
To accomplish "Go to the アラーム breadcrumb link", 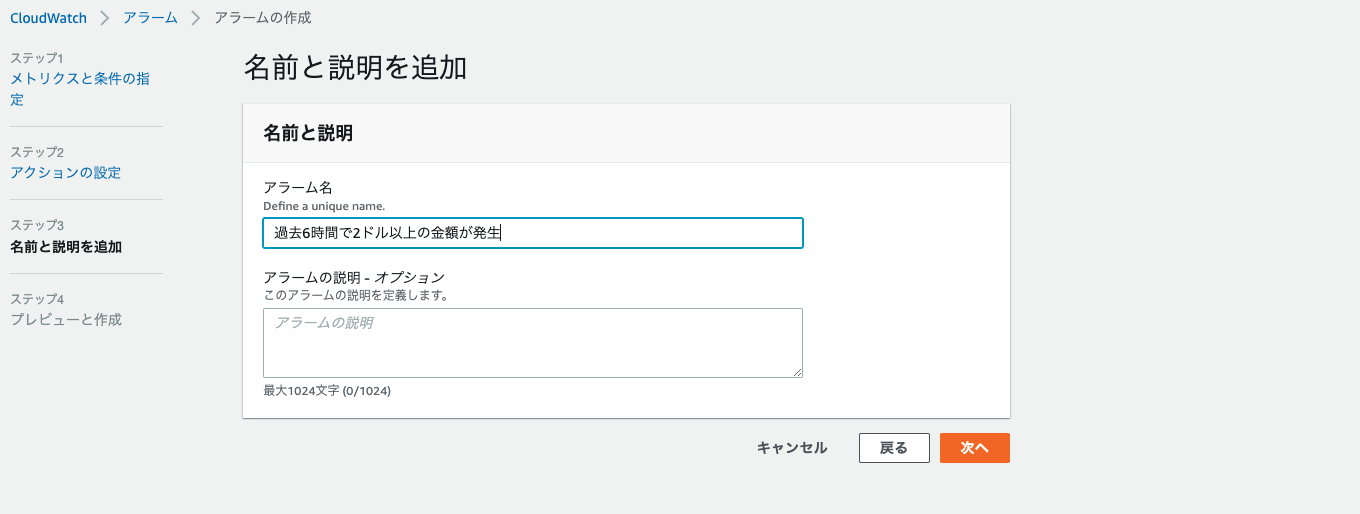I will (x=150, y=18).
